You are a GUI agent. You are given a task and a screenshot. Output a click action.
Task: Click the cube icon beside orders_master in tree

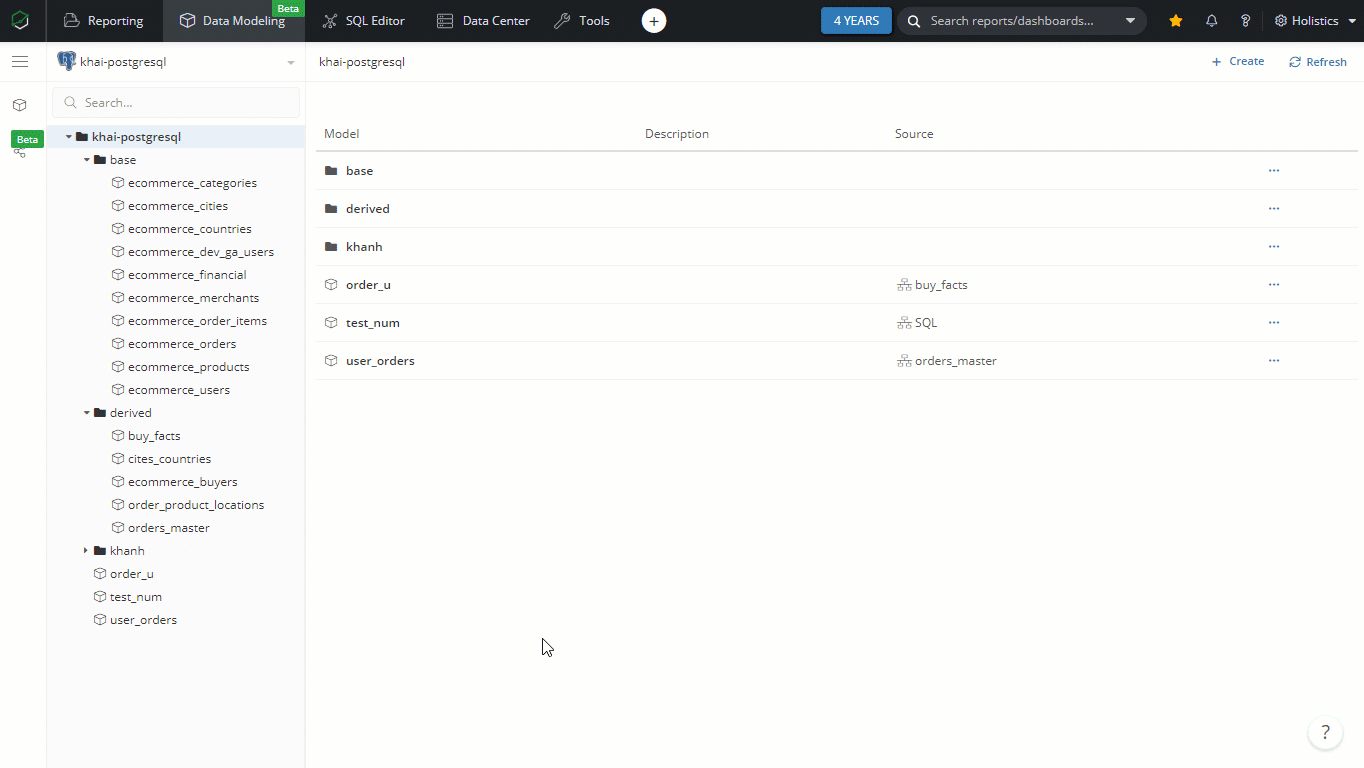click(118, 528)
